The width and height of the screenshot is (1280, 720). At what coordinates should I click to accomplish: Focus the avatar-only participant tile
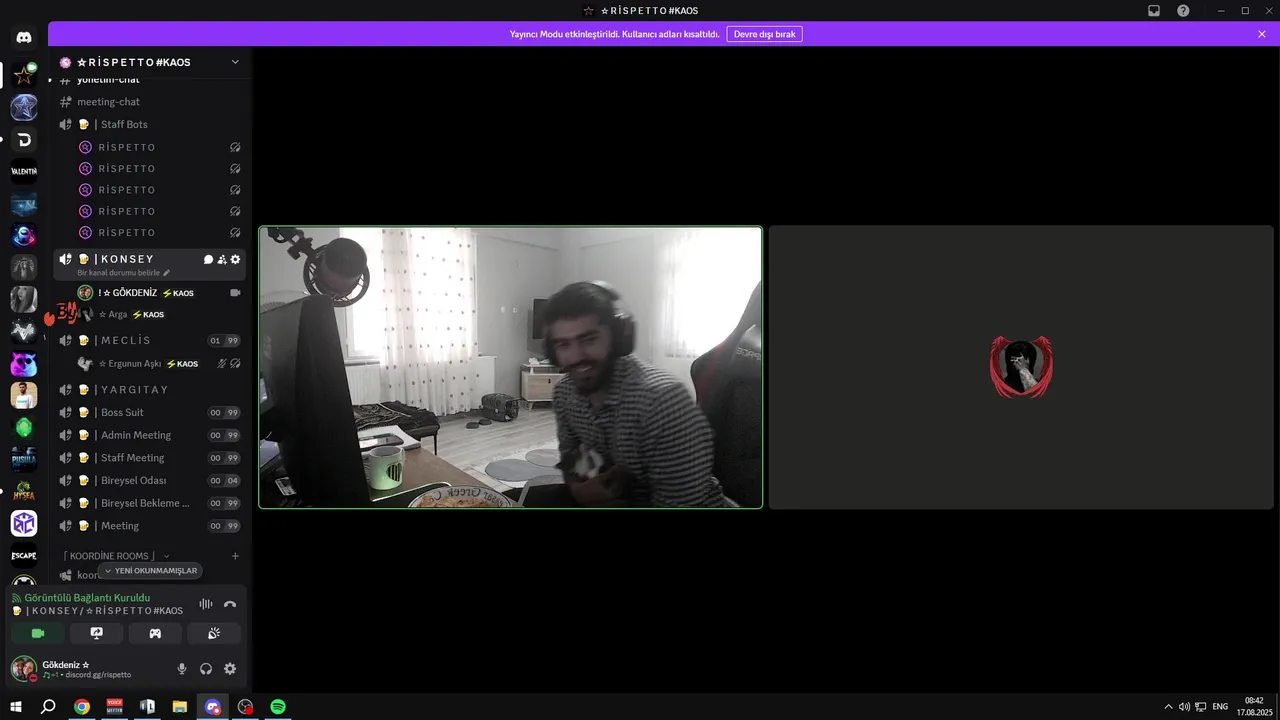coord(1021,368)
